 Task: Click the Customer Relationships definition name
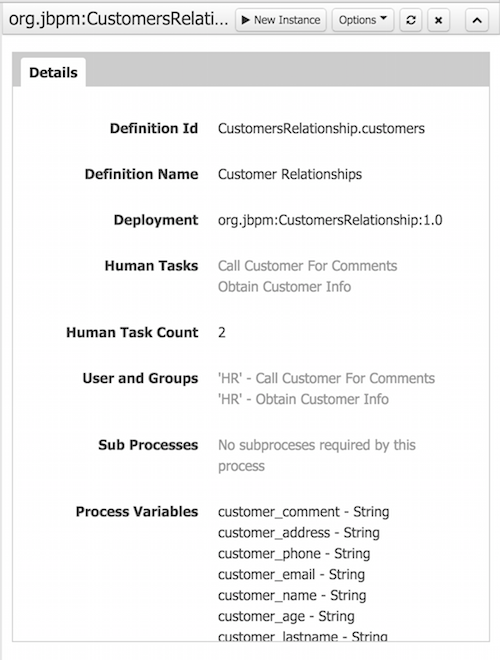click(290, 174)
